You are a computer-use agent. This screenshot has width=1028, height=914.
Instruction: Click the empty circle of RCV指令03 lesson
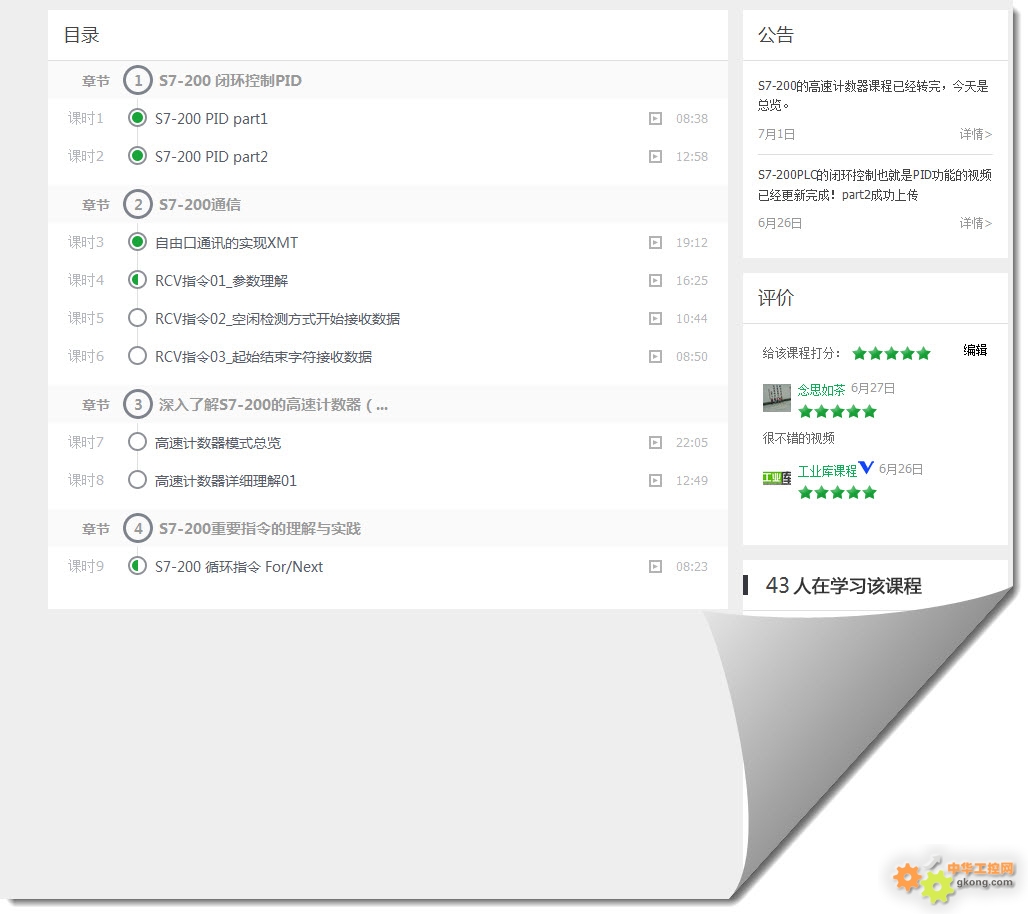click(137, 356)
